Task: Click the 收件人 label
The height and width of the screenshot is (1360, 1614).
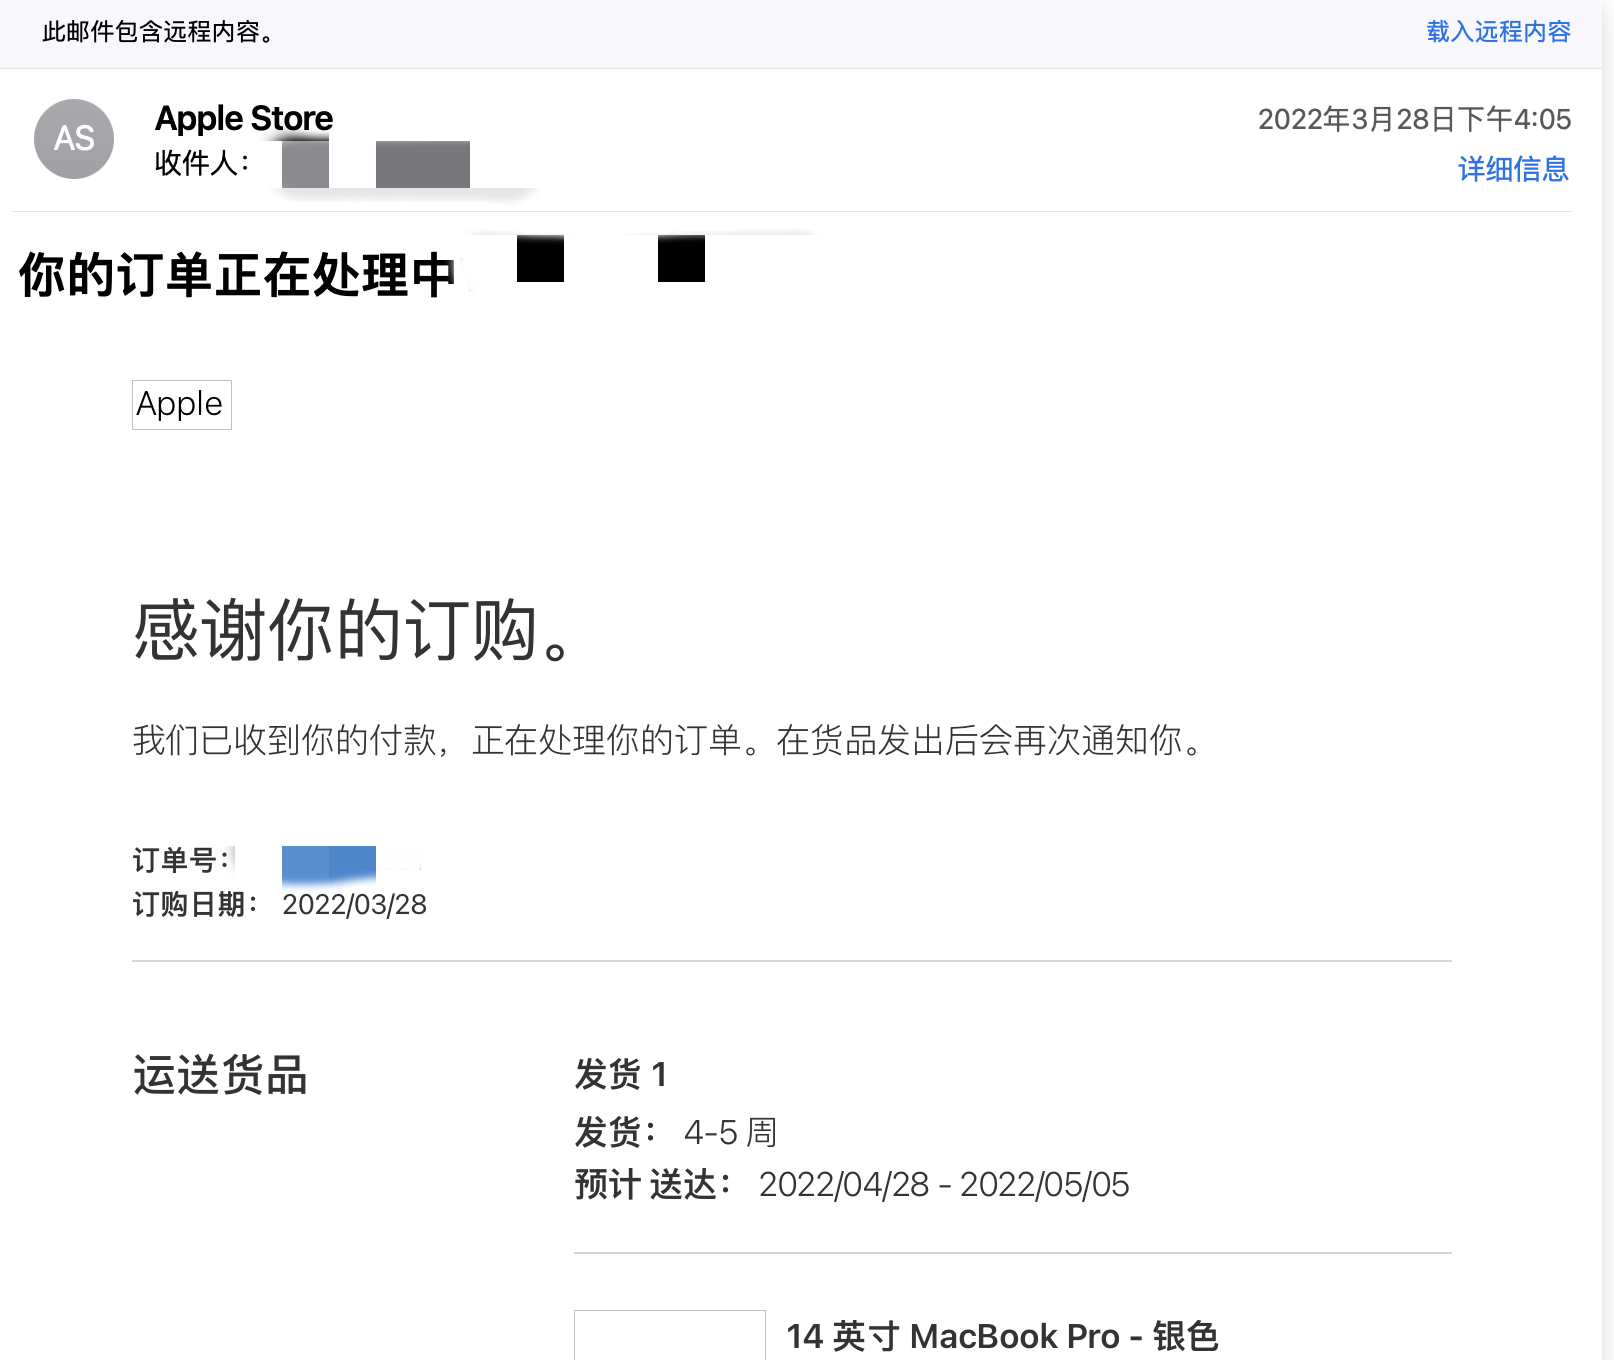Action: [x=202, y=163]
